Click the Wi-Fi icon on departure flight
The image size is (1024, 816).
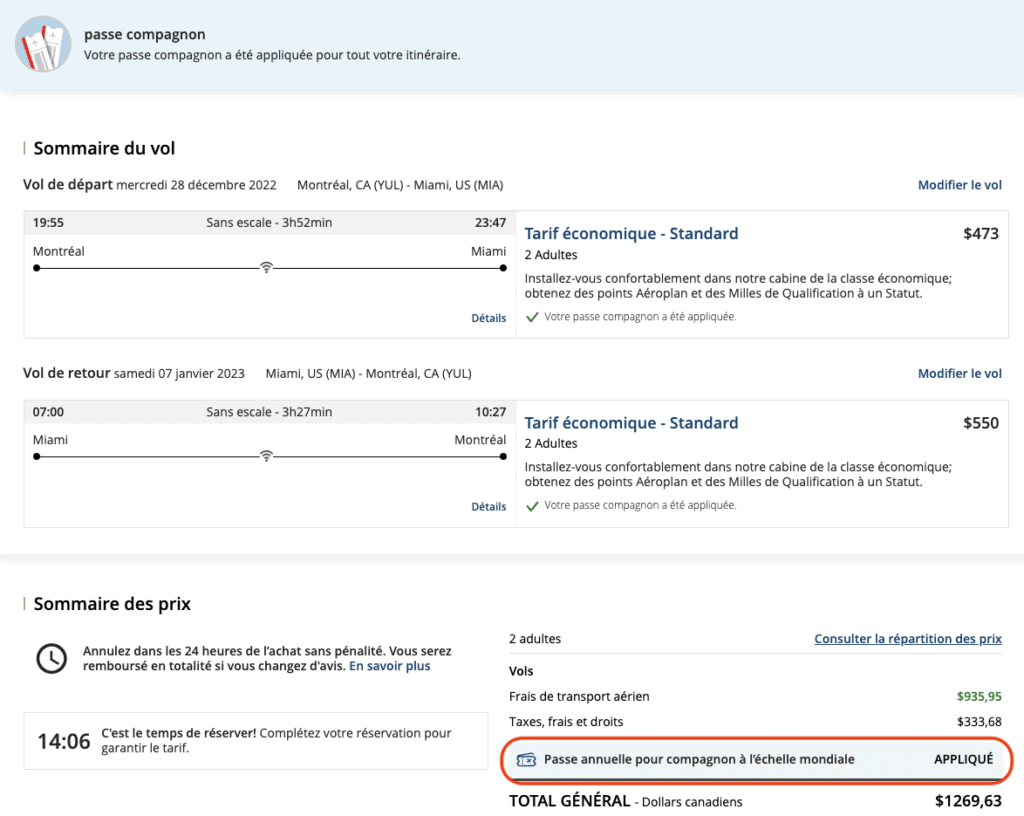coord(266,268)
